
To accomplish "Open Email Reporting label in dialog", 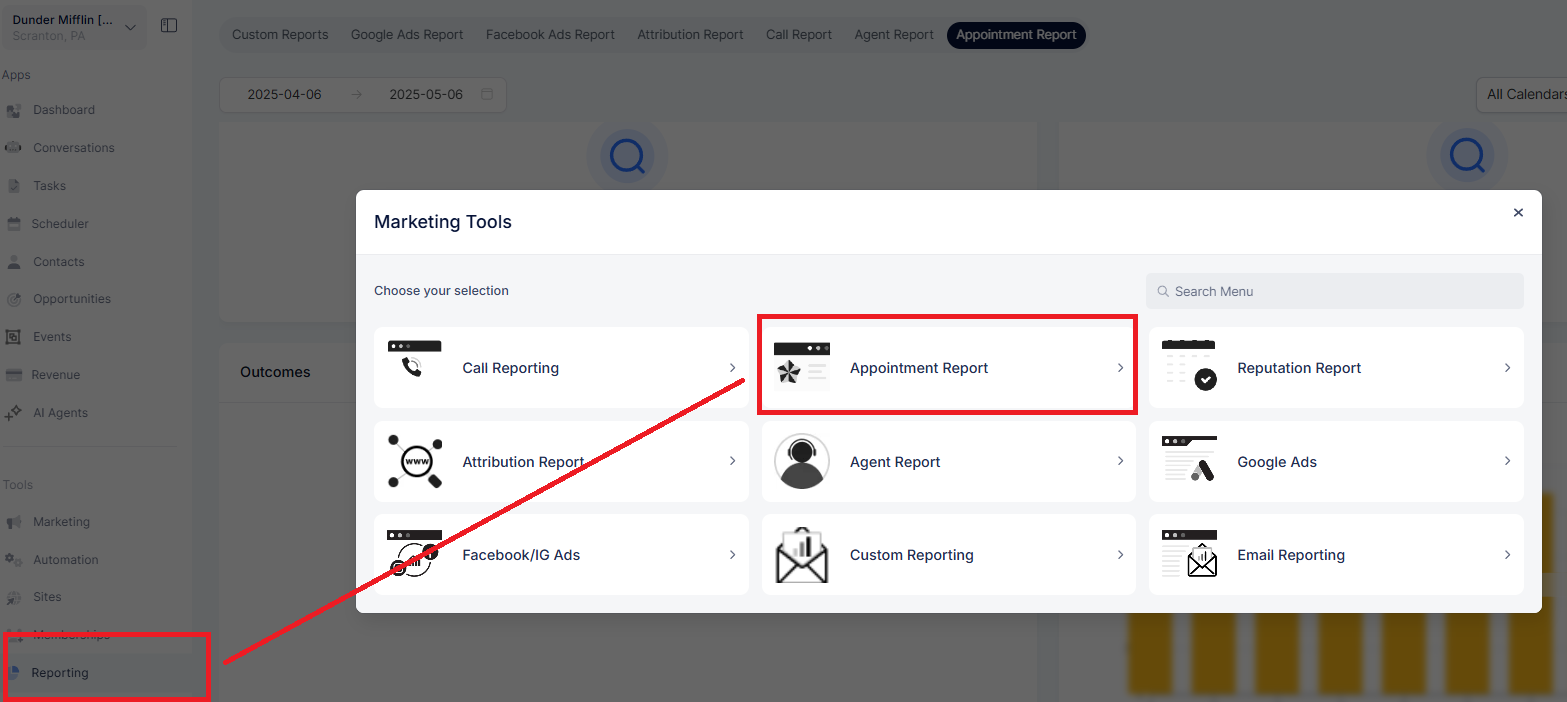I will click(x=1291, y=555).
